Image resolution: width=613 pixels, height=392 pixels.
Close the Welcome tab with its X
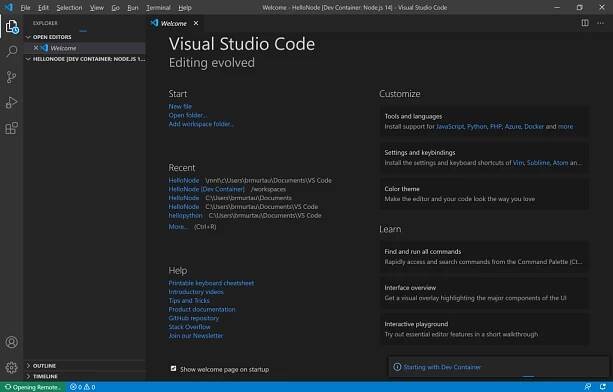point(196,23)
